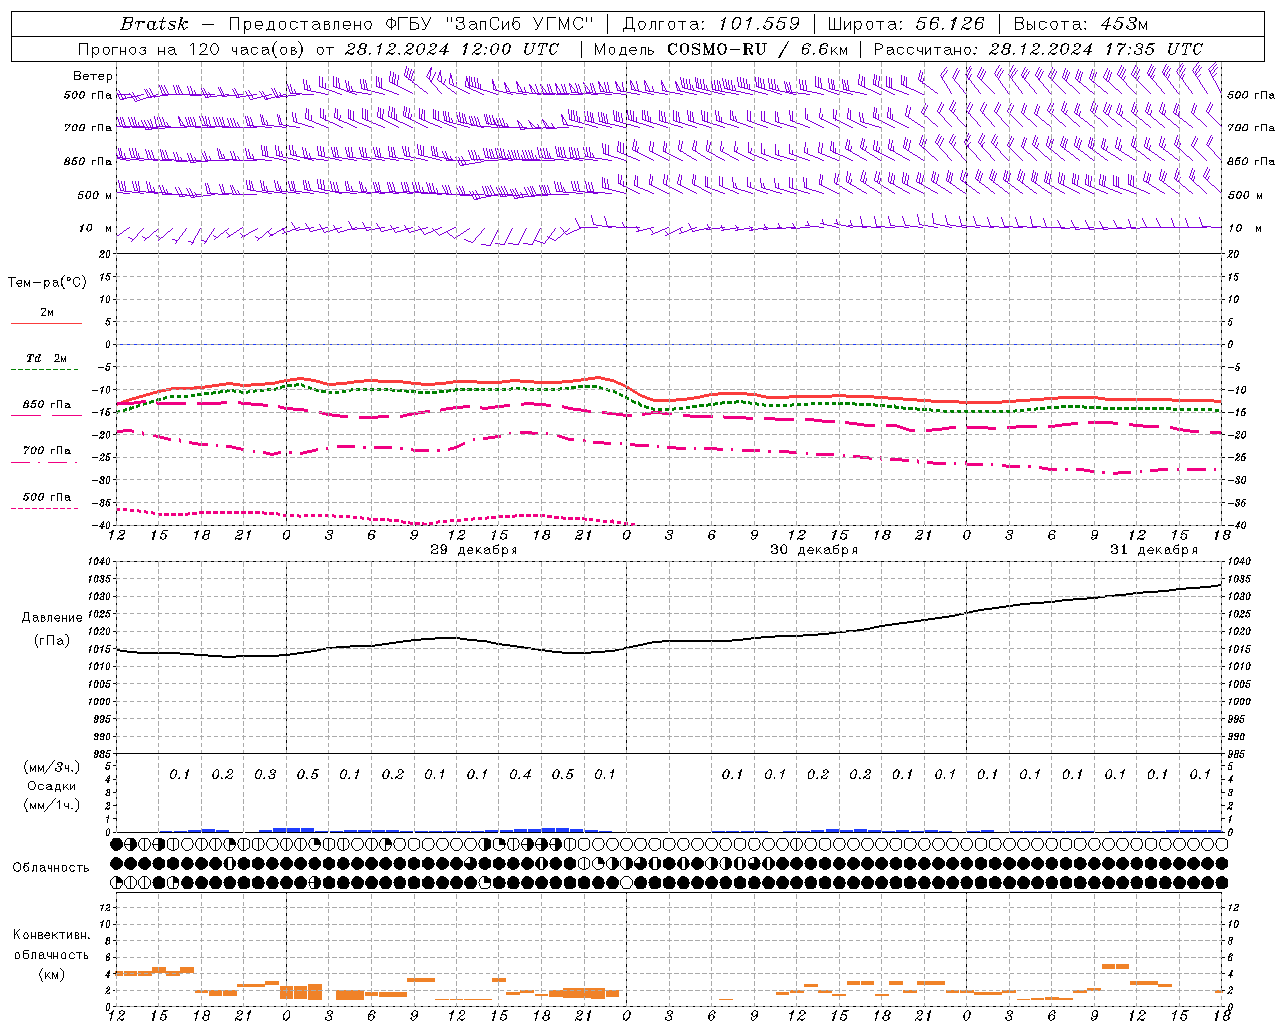This screenshot has height=1024, width=1280.
Task: Click the "Td 2м" dew point legend entry
Action: pyautogui.click(x=46, y=358)
